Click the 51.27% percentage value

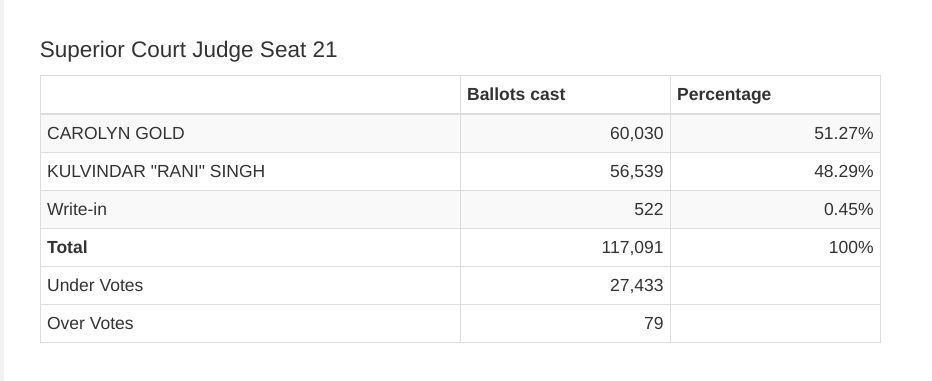[x=843, y=133]
